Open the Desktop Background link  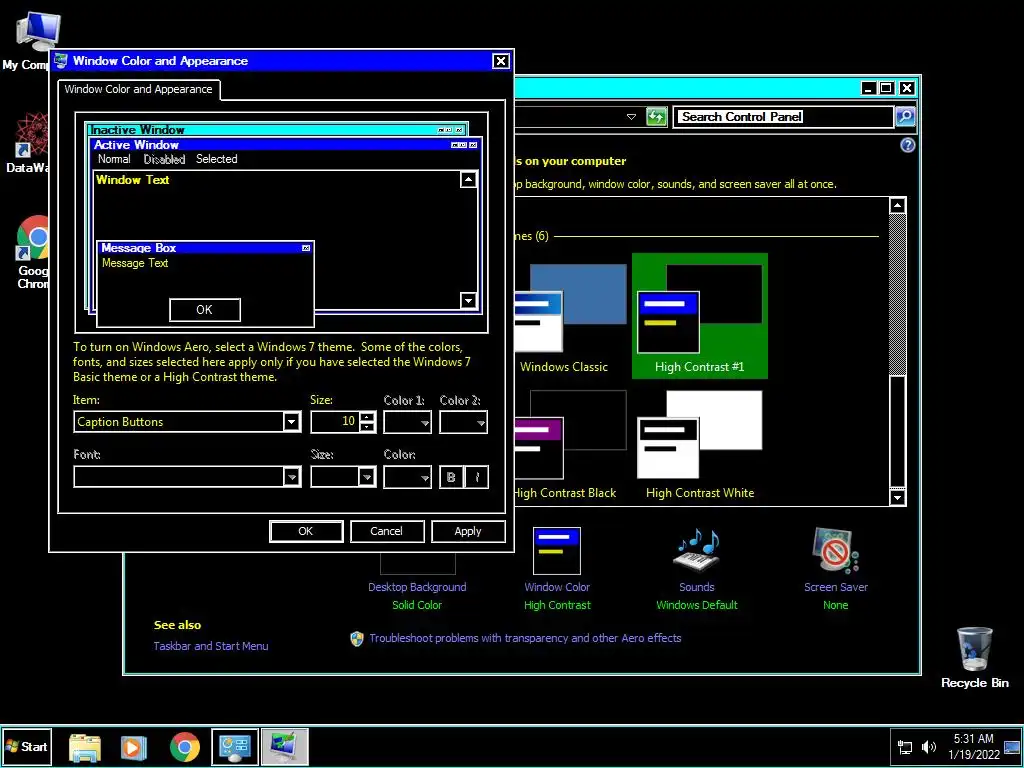coord(417,587)
